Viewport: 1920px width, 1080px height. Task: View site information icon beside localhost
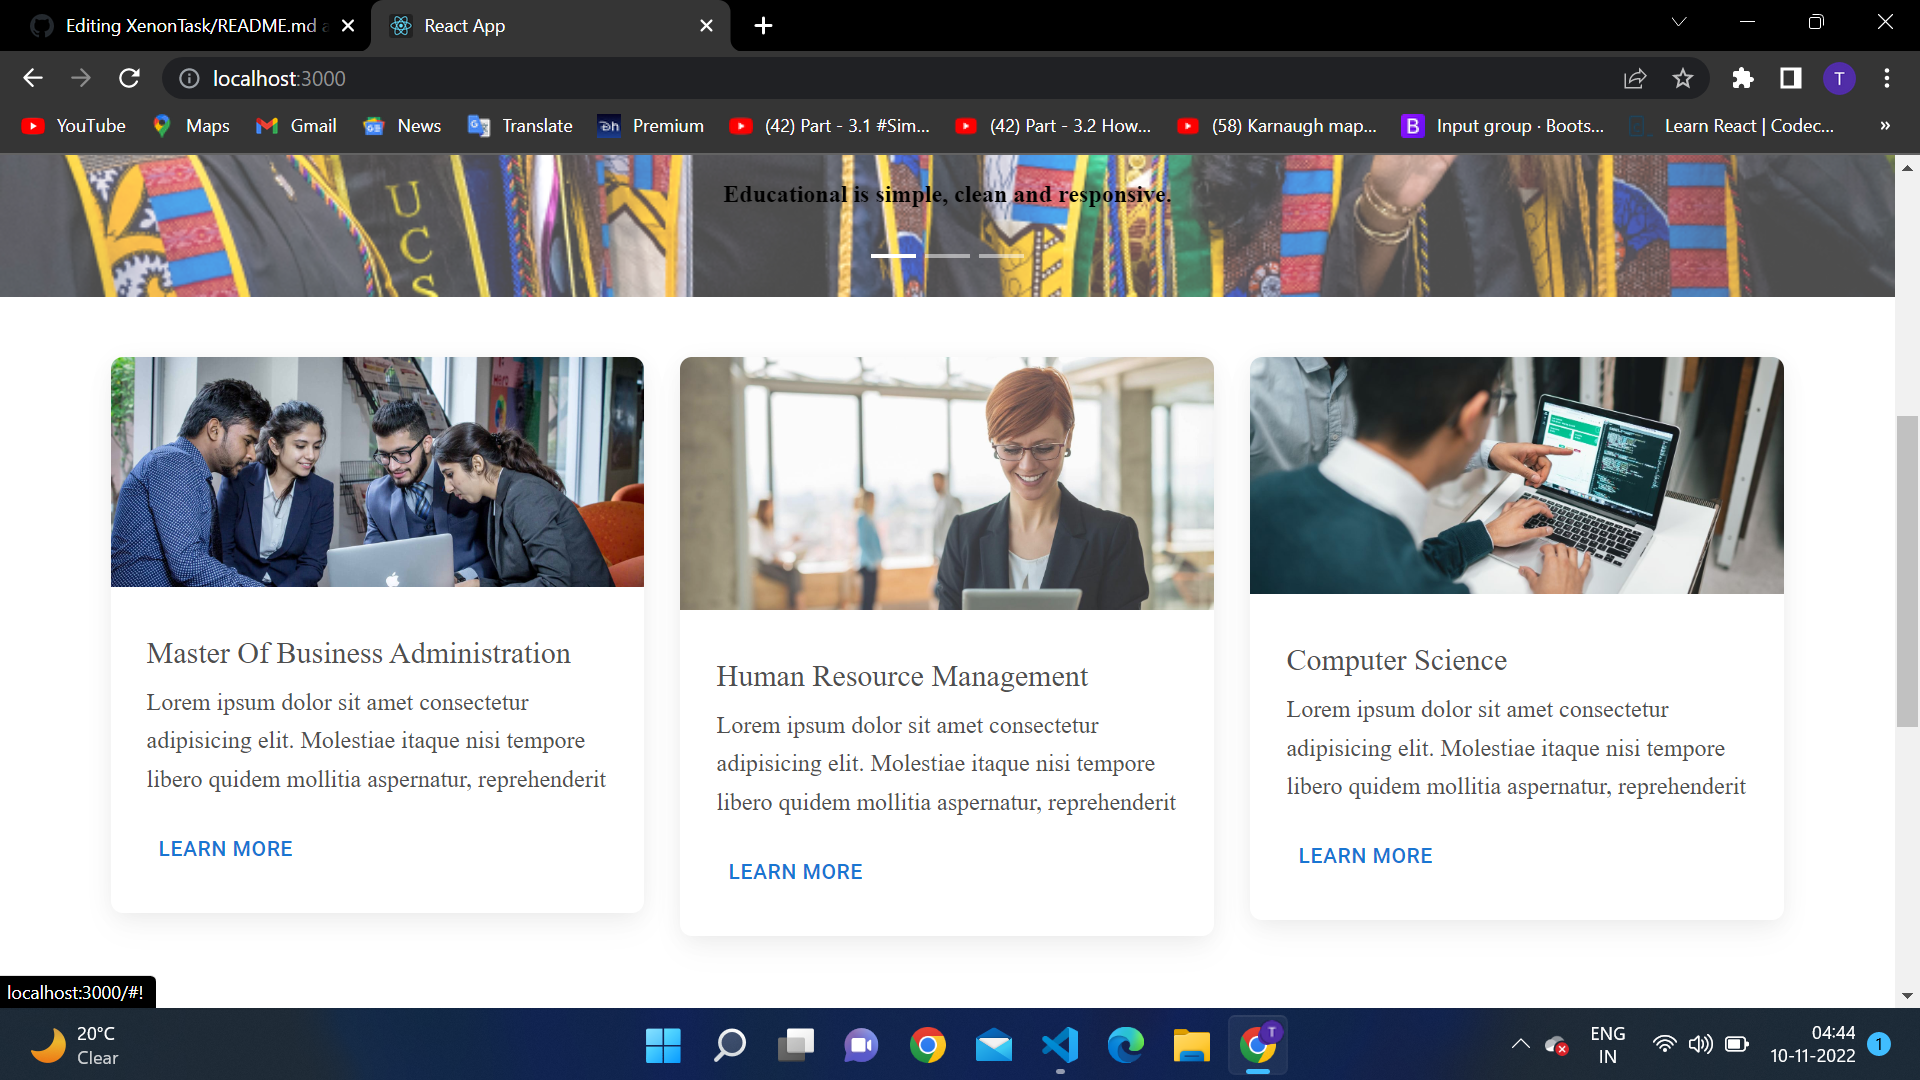pyautogui.click(x=189, y=78)
